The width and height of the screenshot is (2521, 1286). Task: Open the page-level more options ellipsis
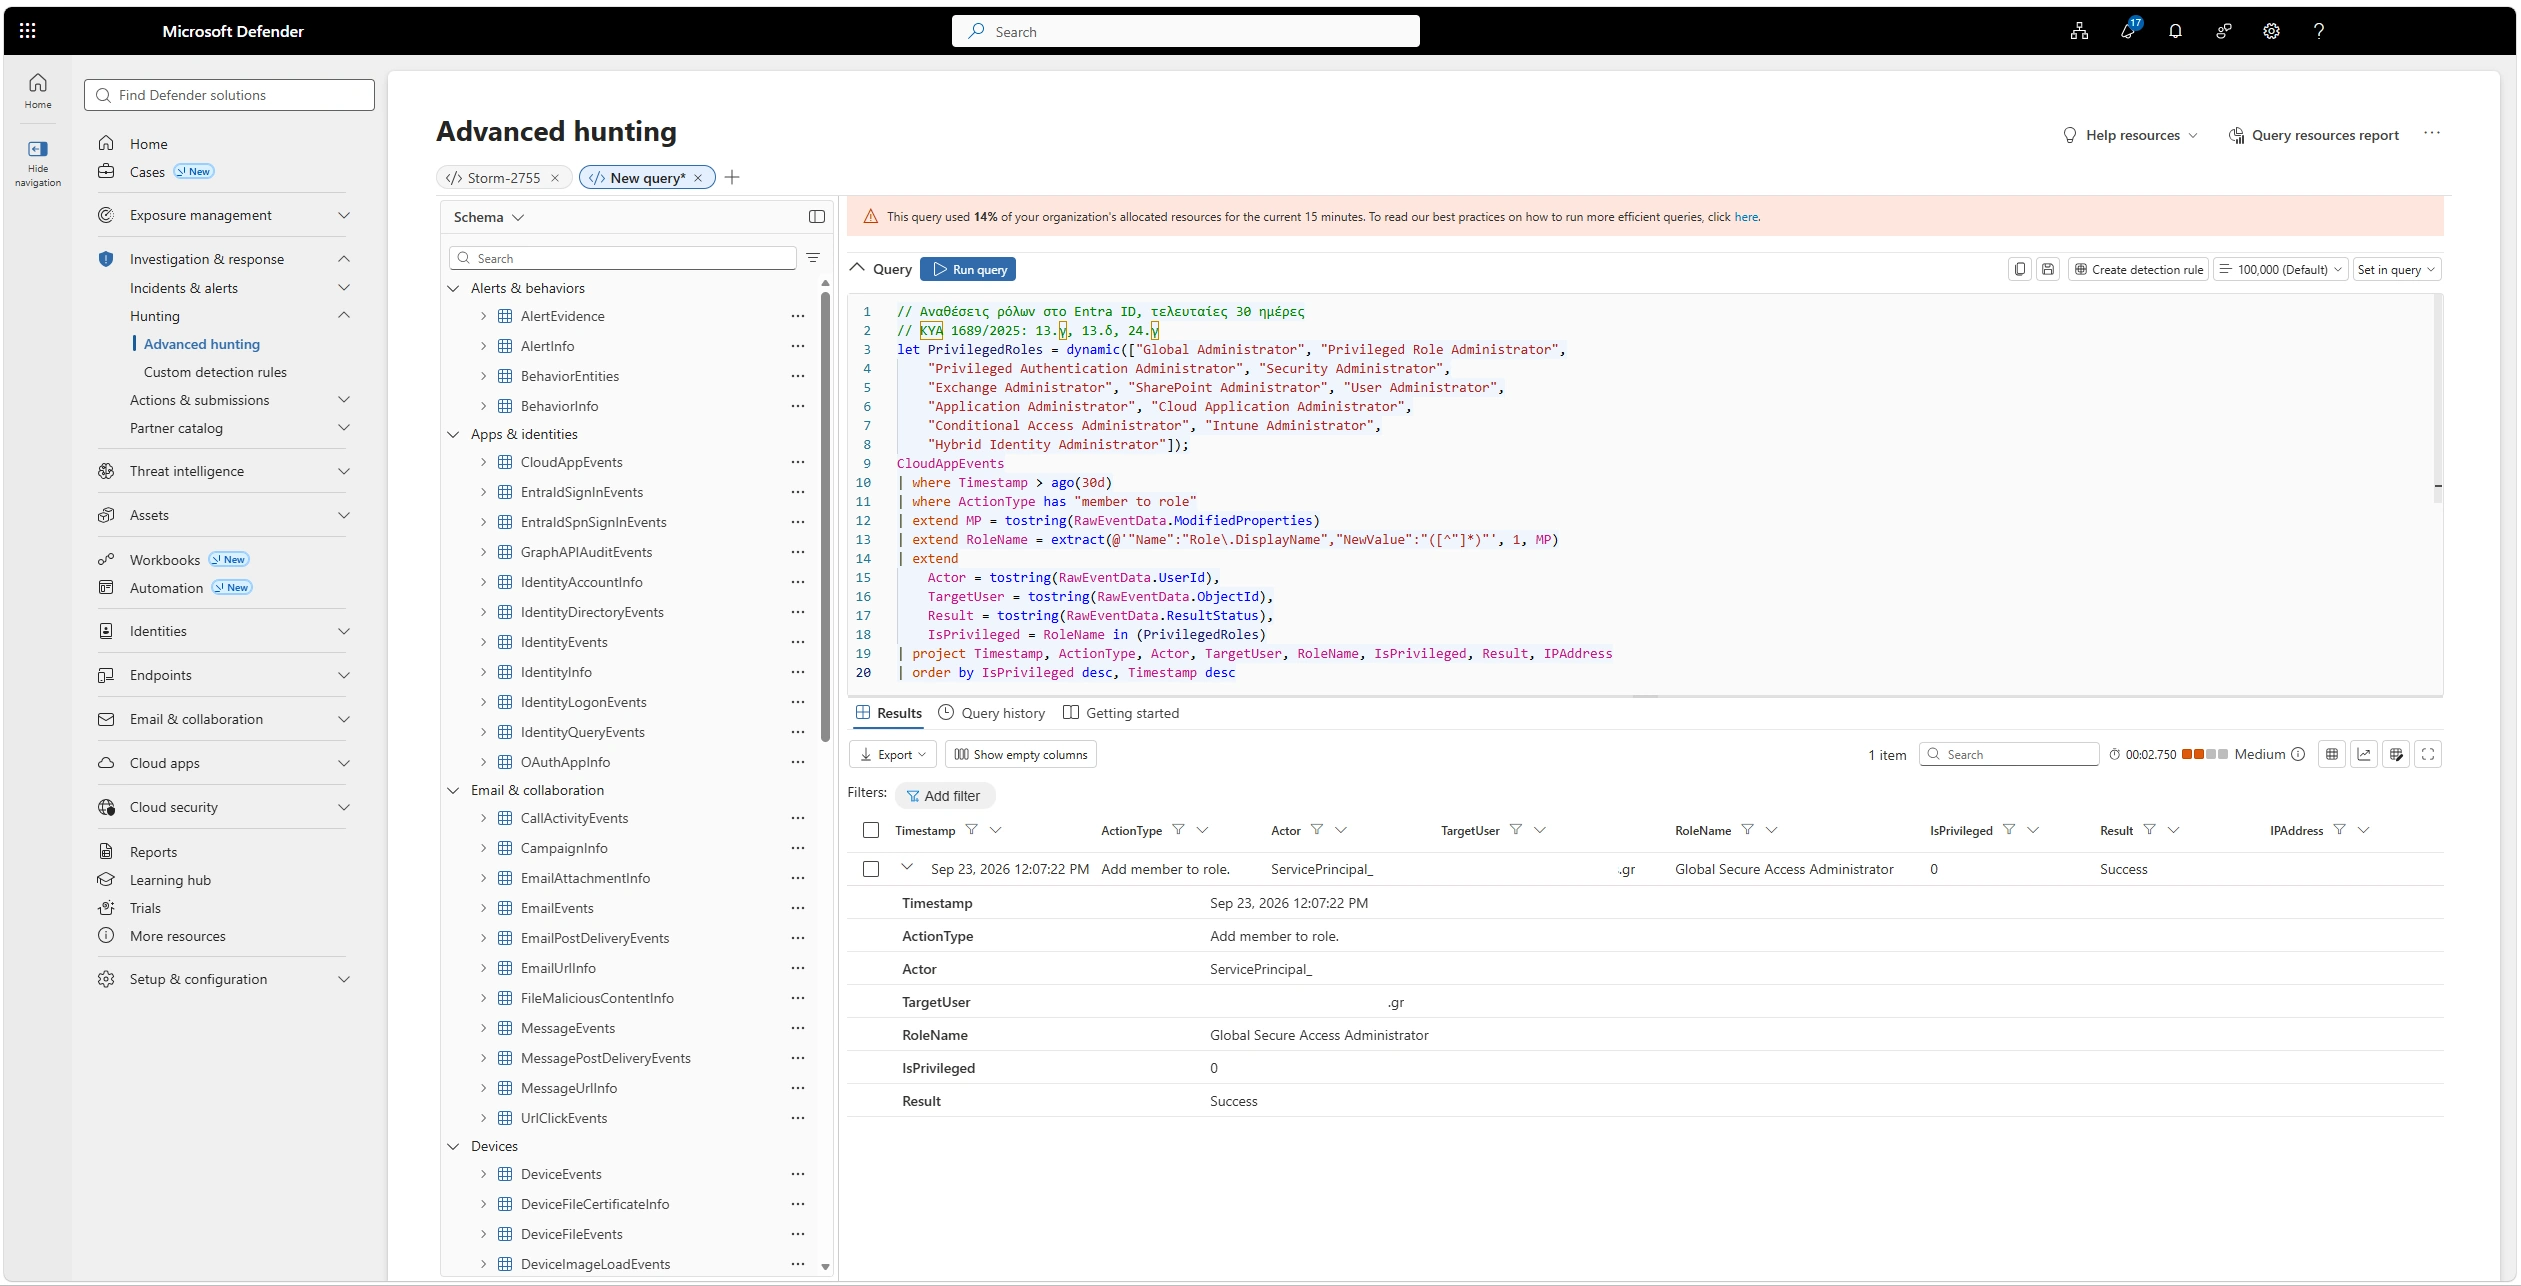click(x=2431, y=133)
